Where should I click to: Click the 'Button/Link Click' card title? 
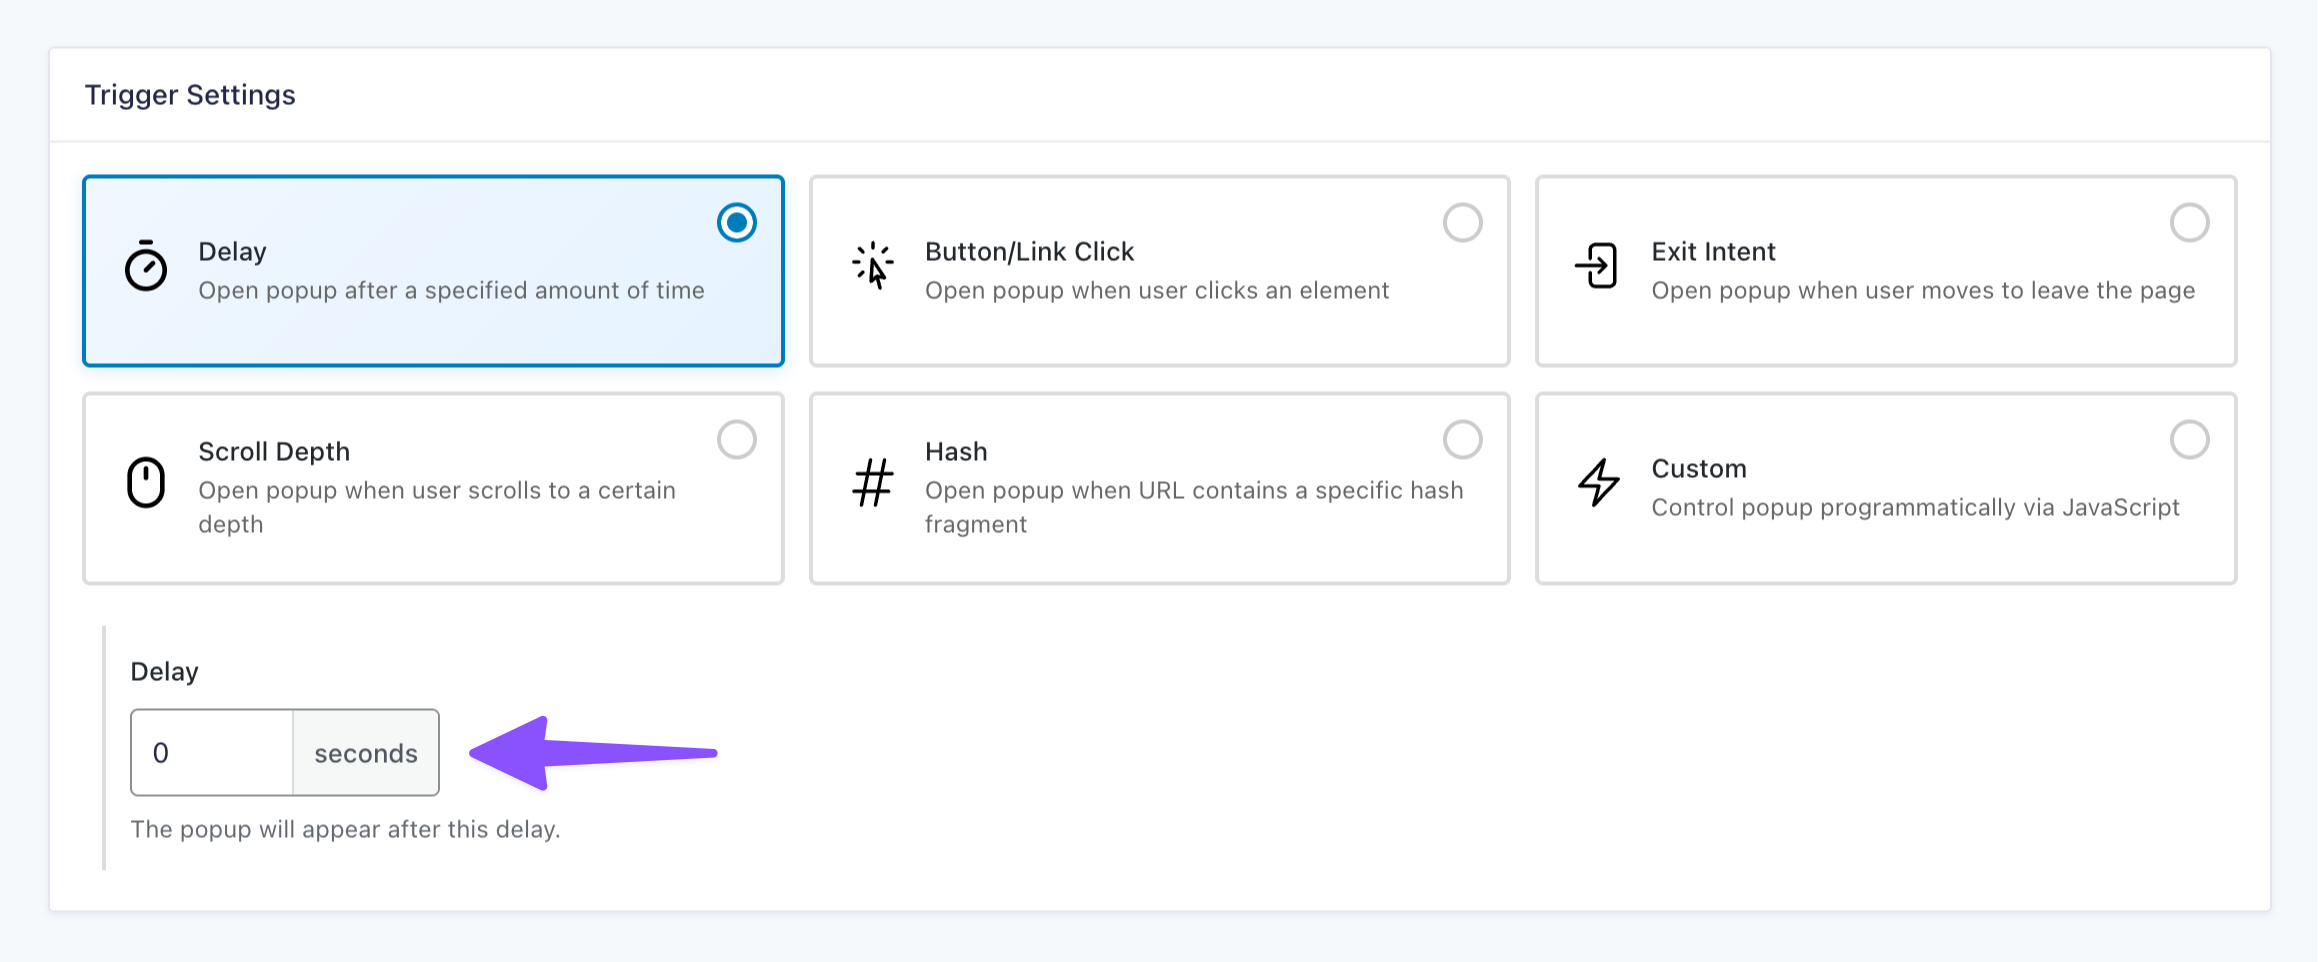coord(1029,252)
